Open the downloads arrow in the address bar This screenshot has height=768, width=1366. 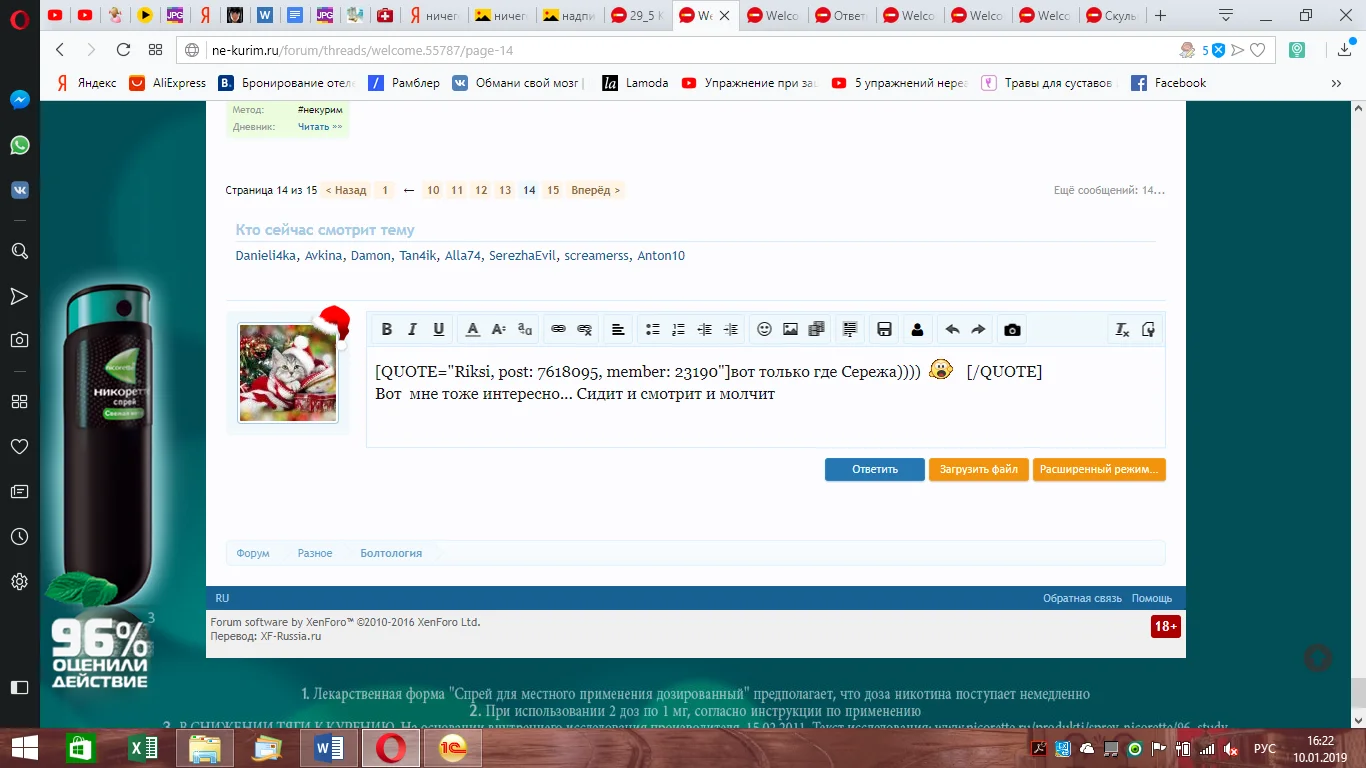point(1345,50)
